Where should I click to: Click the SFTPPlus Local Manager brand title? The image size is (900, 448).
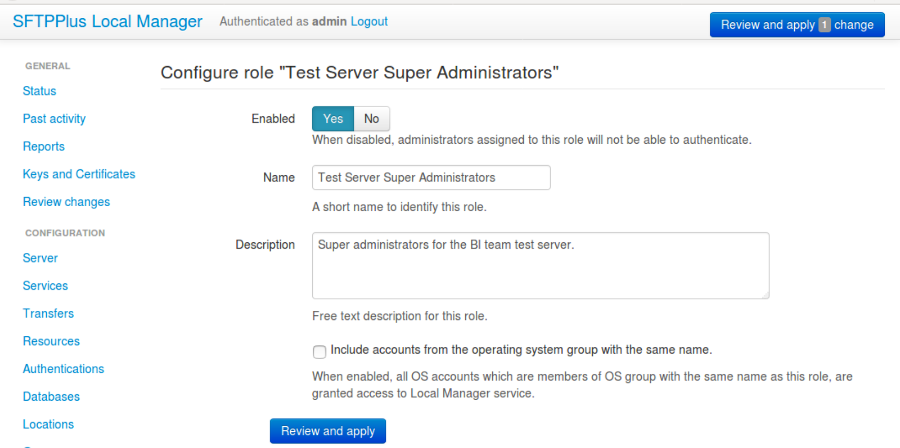pos(107,21)
